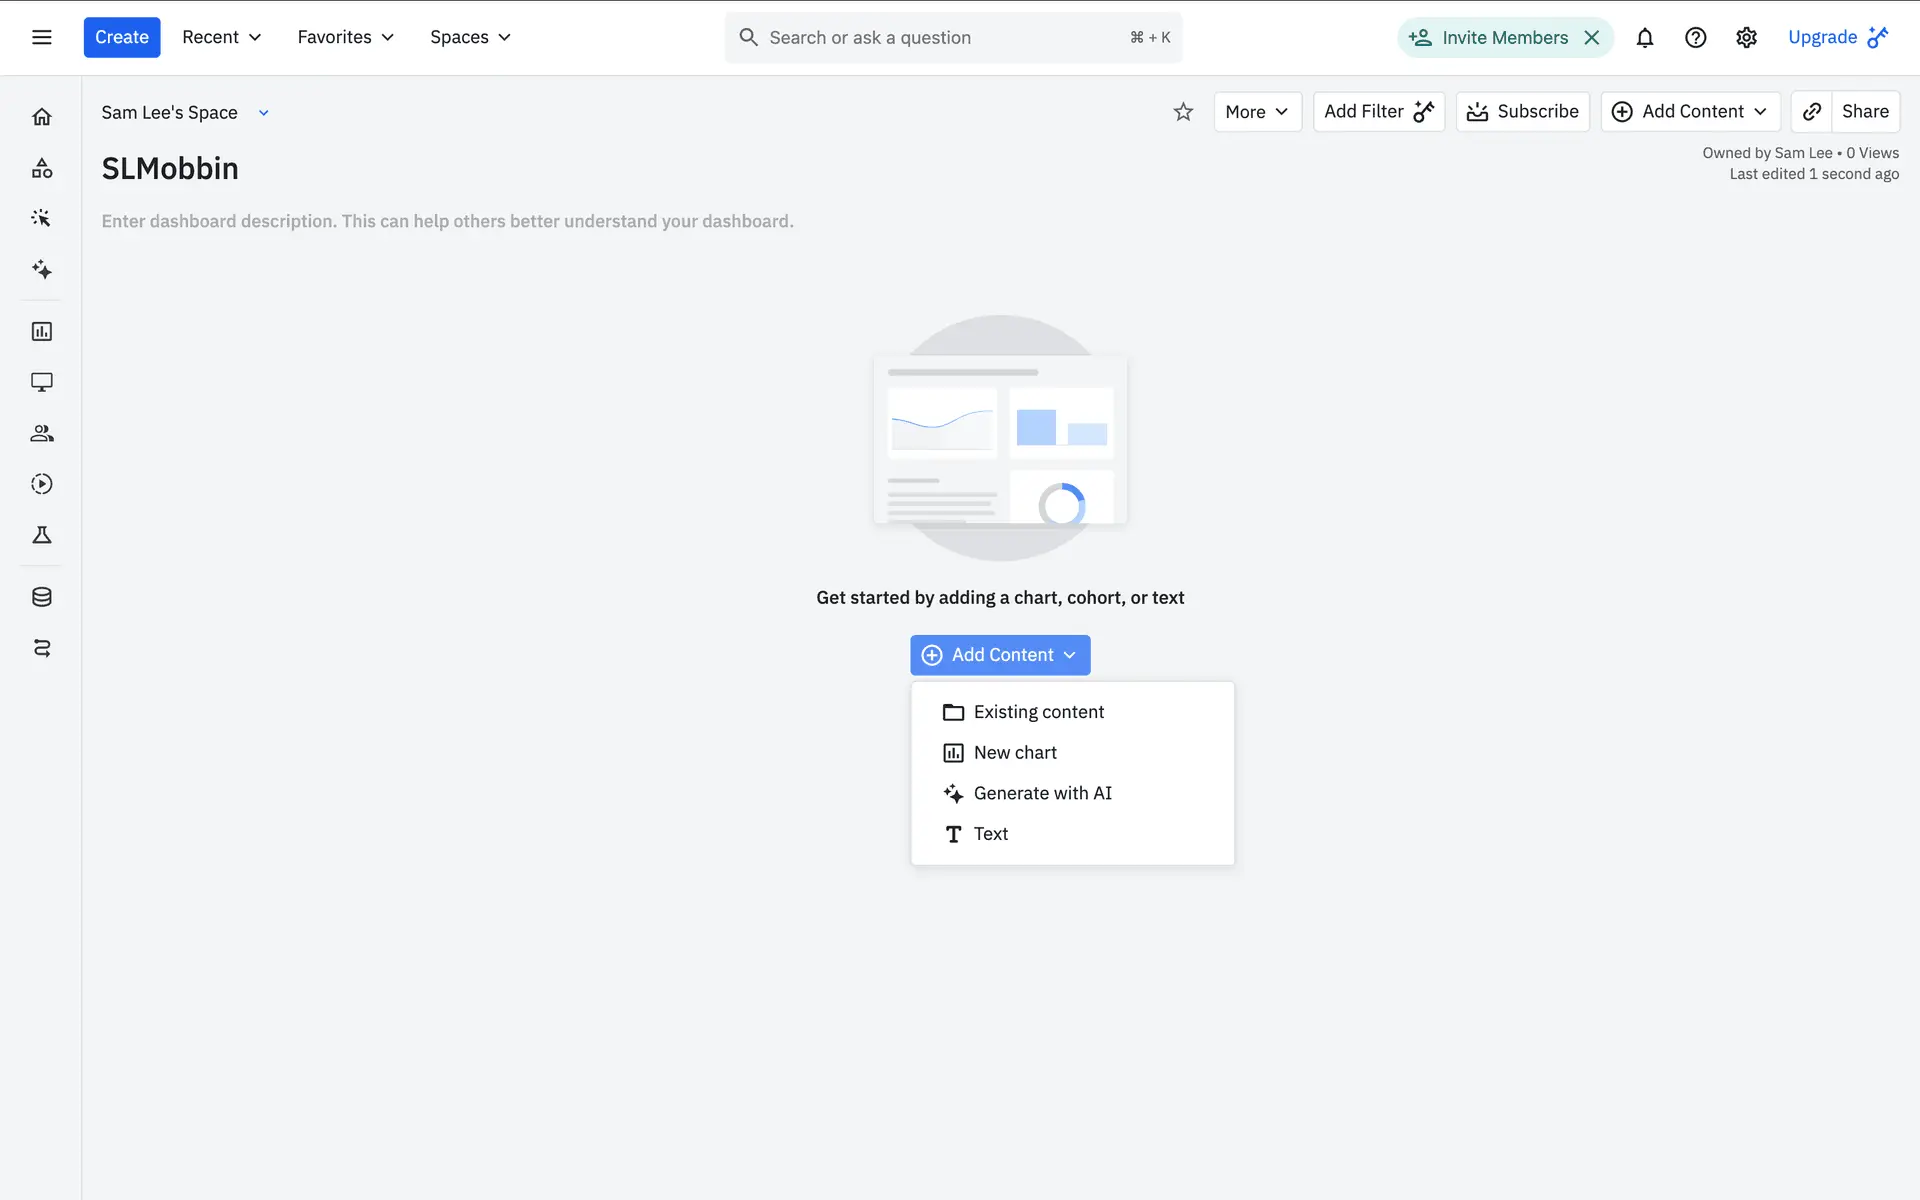The image size is (1920, 1200).
Task: Expand the Spaces dropdown
Action: coord(470,37)
